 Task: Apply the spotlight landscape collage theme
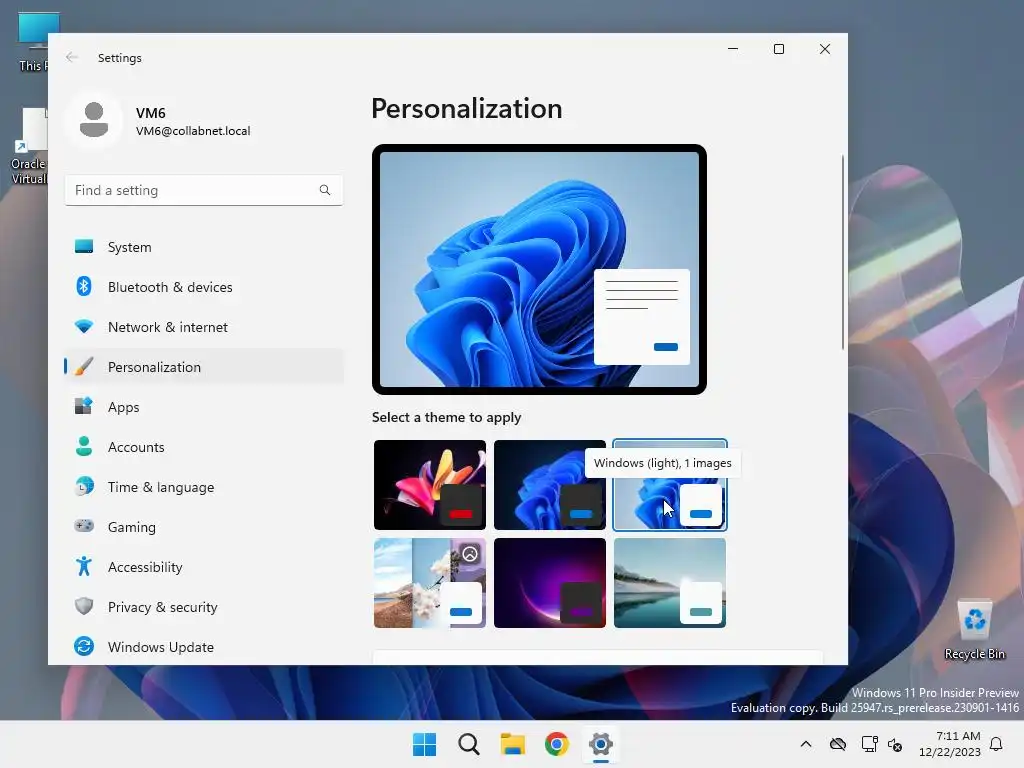[x=430, y=583]
